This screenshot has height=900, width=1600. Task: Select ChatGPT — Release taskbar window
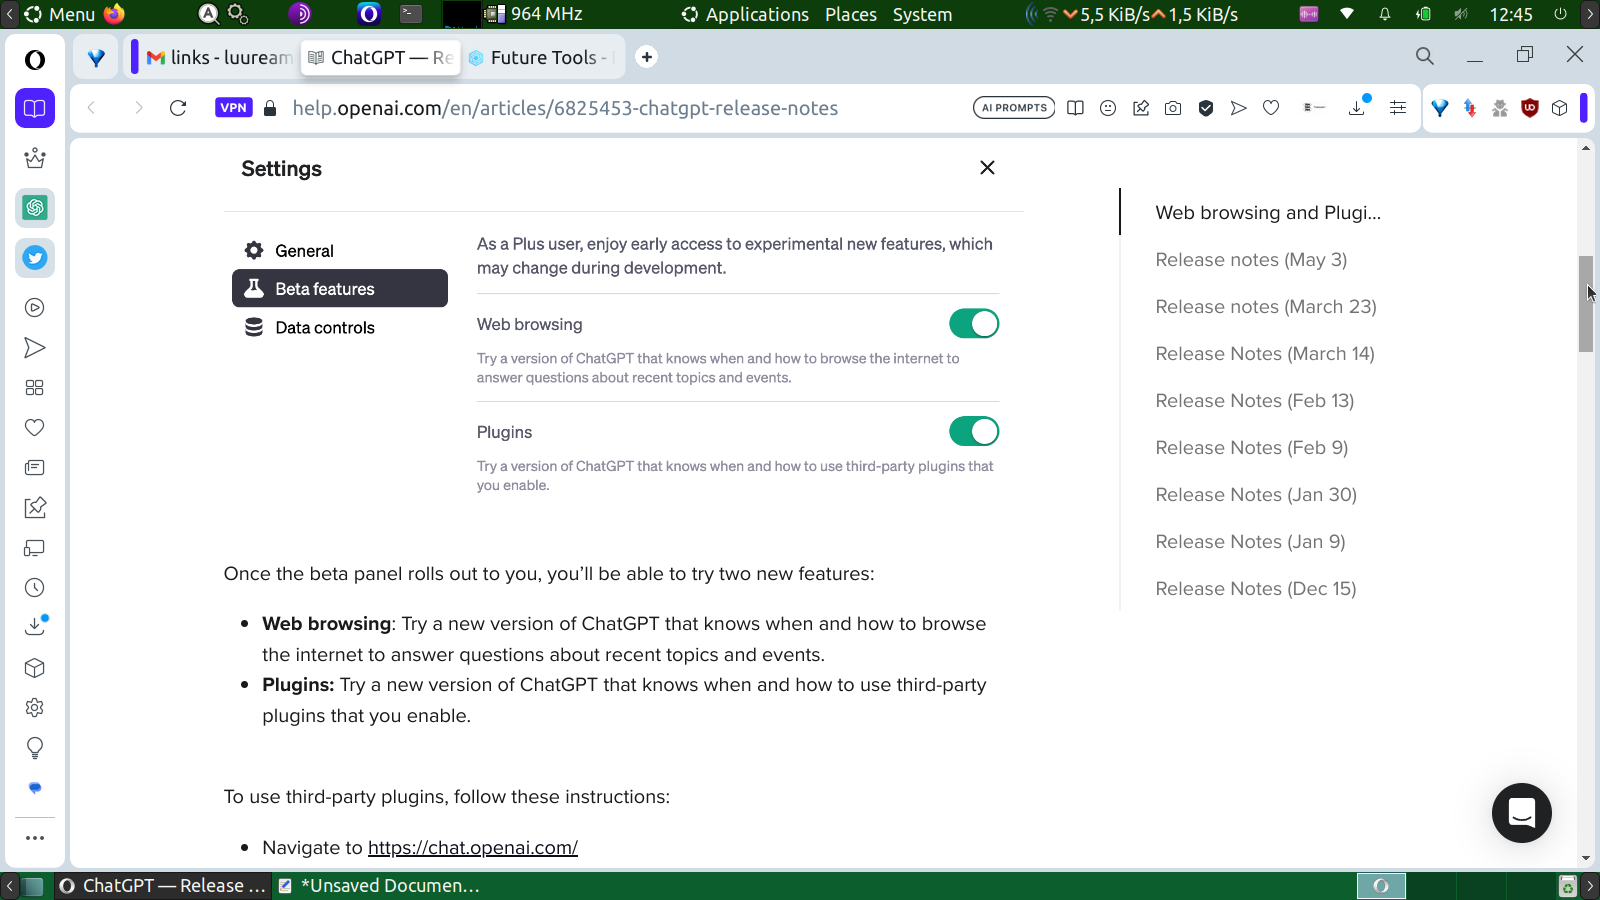(x=162, y=886)
